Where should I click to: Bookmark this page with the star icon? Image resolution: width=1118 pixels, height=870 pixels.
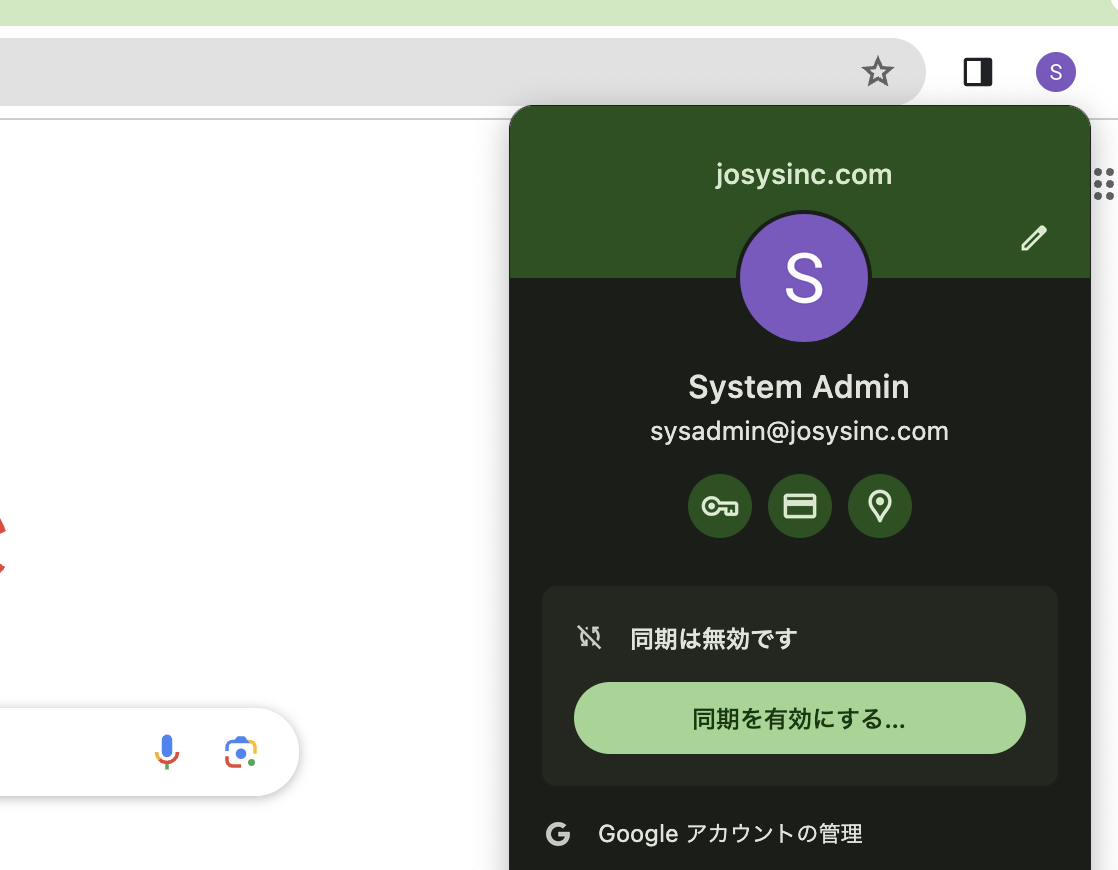tap(877, 72)
